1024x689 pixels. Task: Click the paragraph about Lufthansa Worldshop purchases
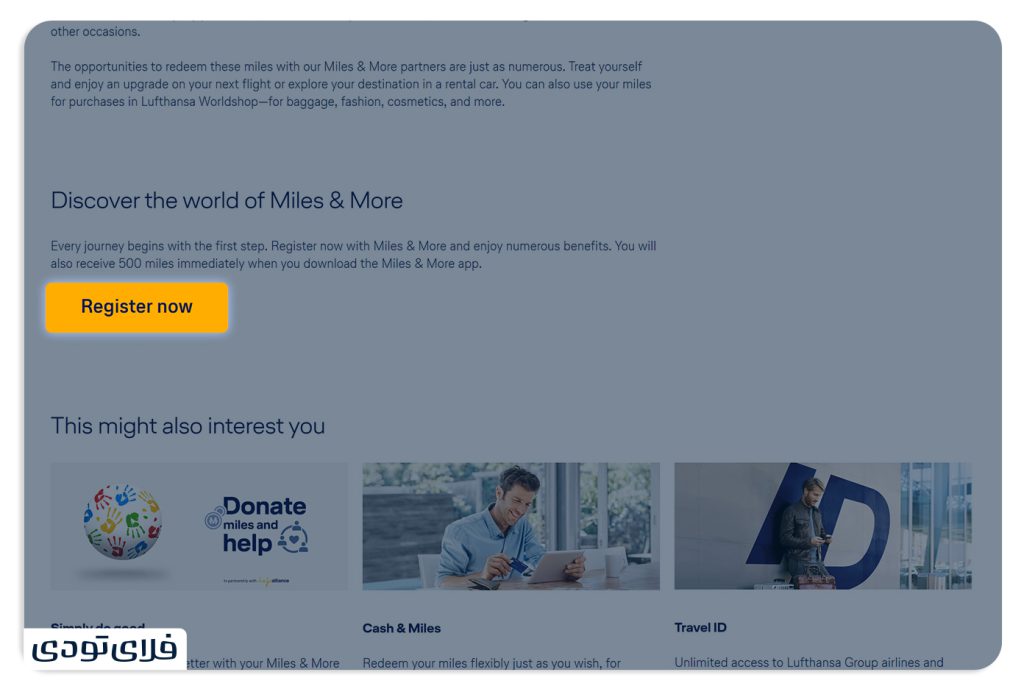[x=351, y=84]
